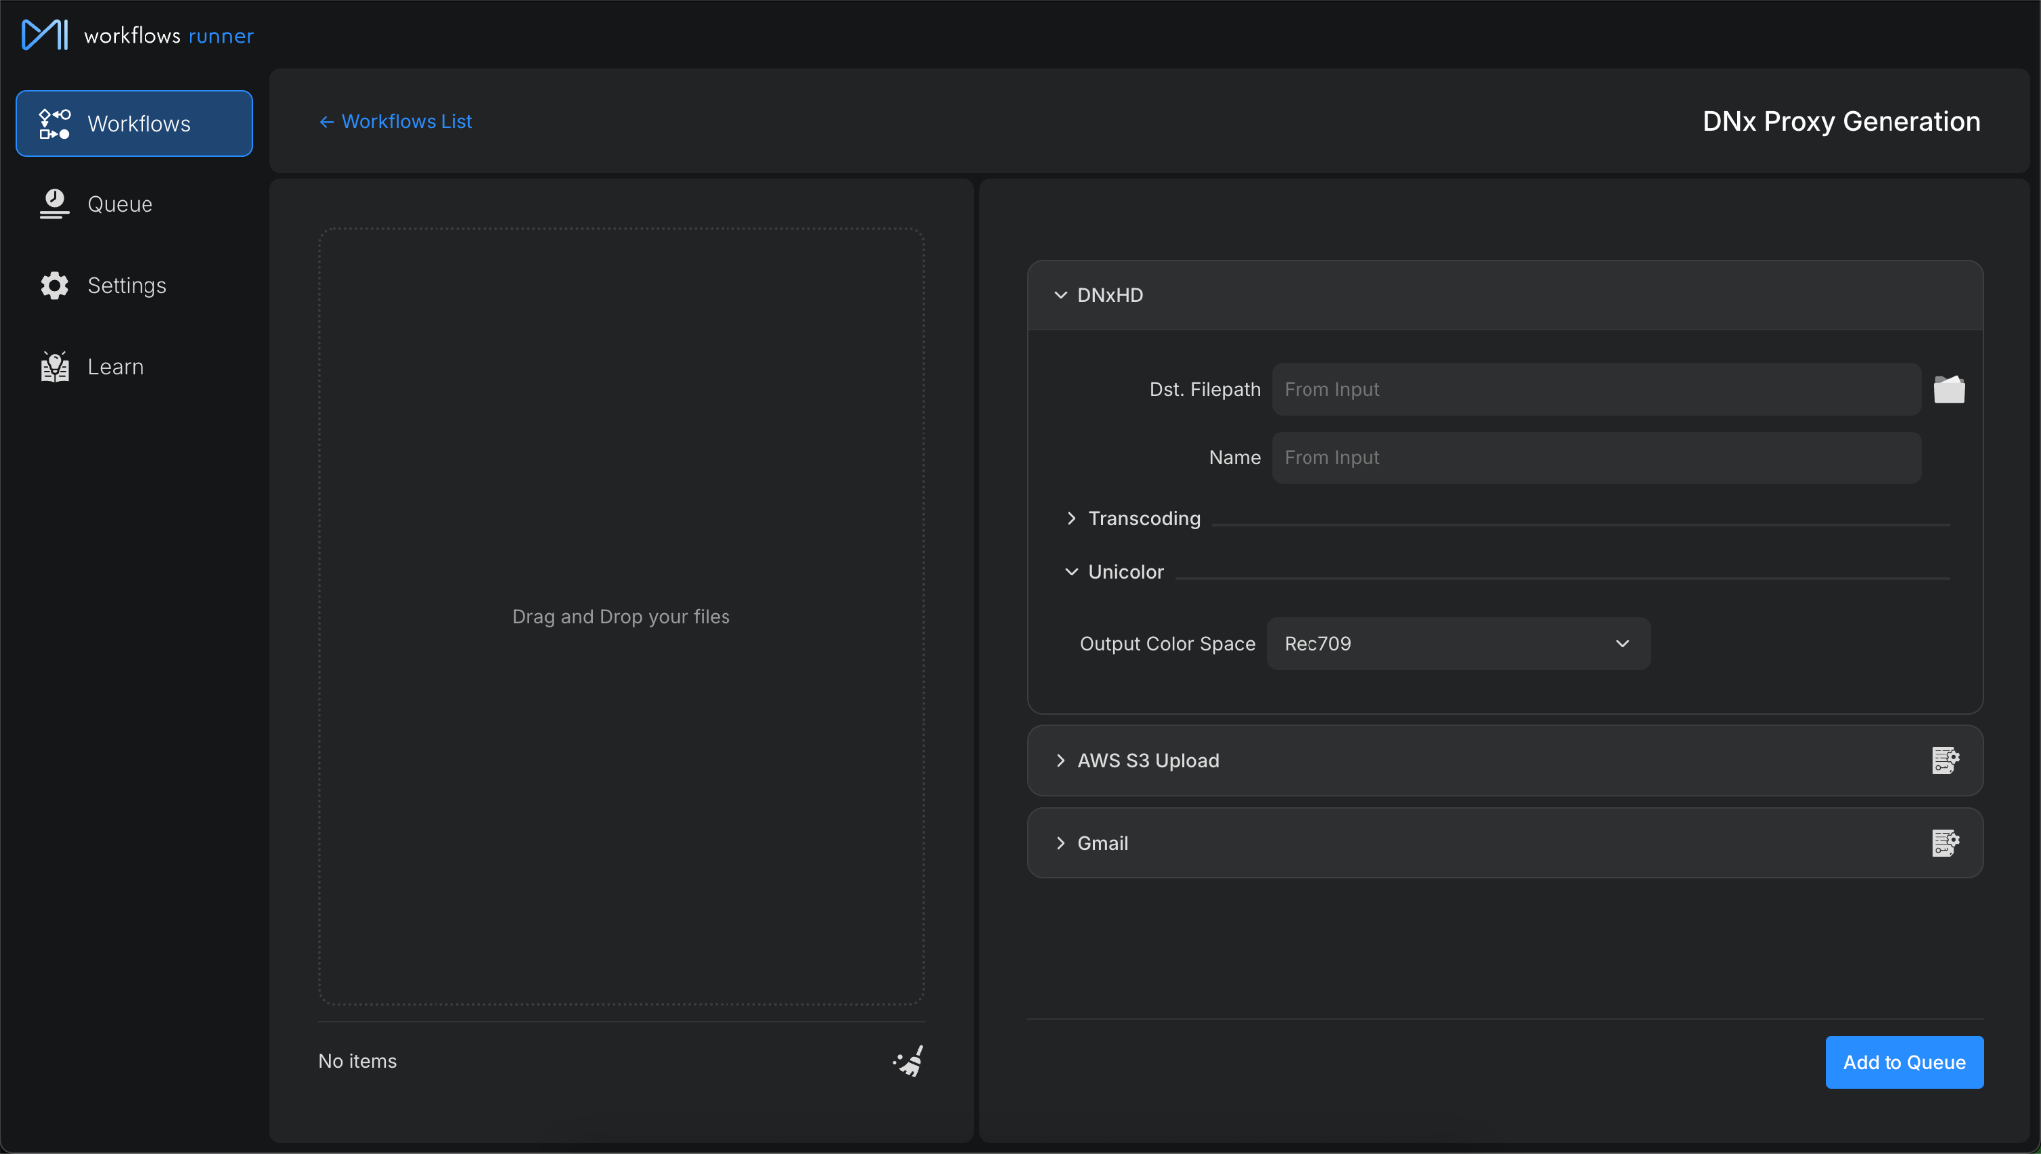Focus the Name input field
2041x1154 pixels.
(1596, 457)
